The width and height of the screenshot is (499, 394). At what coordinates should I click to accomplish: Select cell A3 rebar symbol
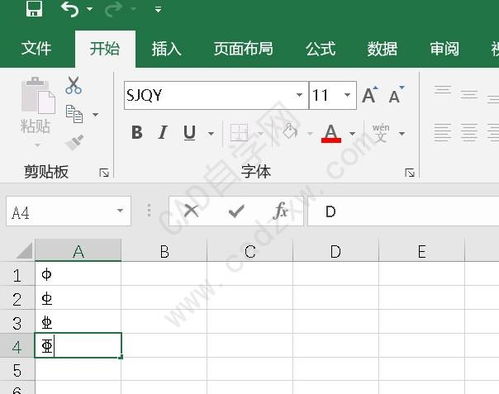point(78,321)
